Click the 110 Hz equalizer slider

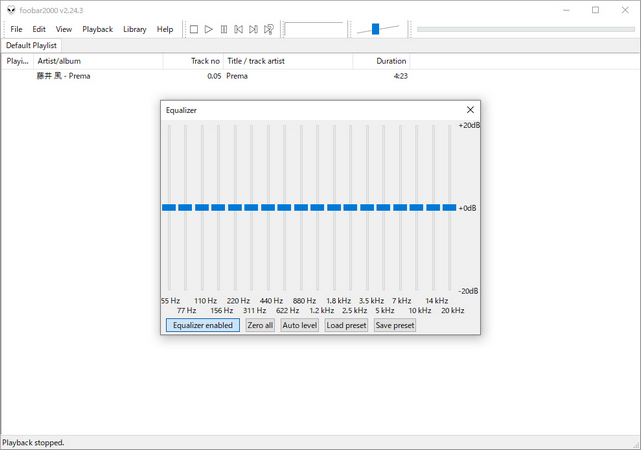(202, 208)
